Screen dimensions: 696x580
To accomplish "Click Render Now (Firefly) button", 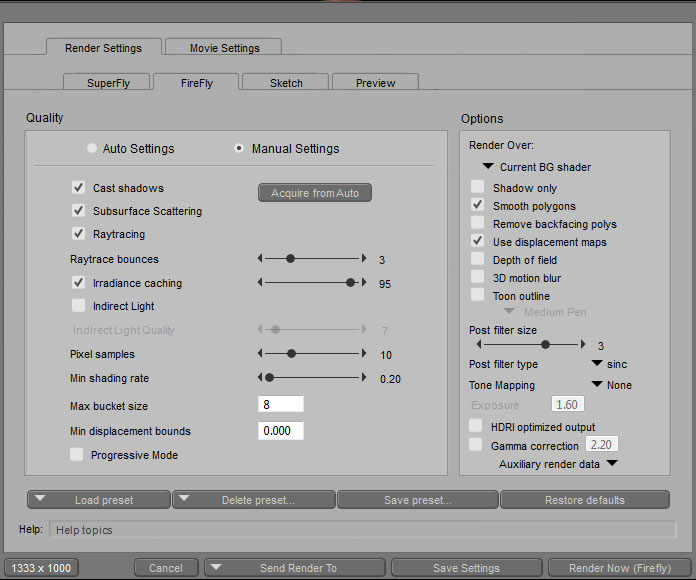I will [618, 568].
